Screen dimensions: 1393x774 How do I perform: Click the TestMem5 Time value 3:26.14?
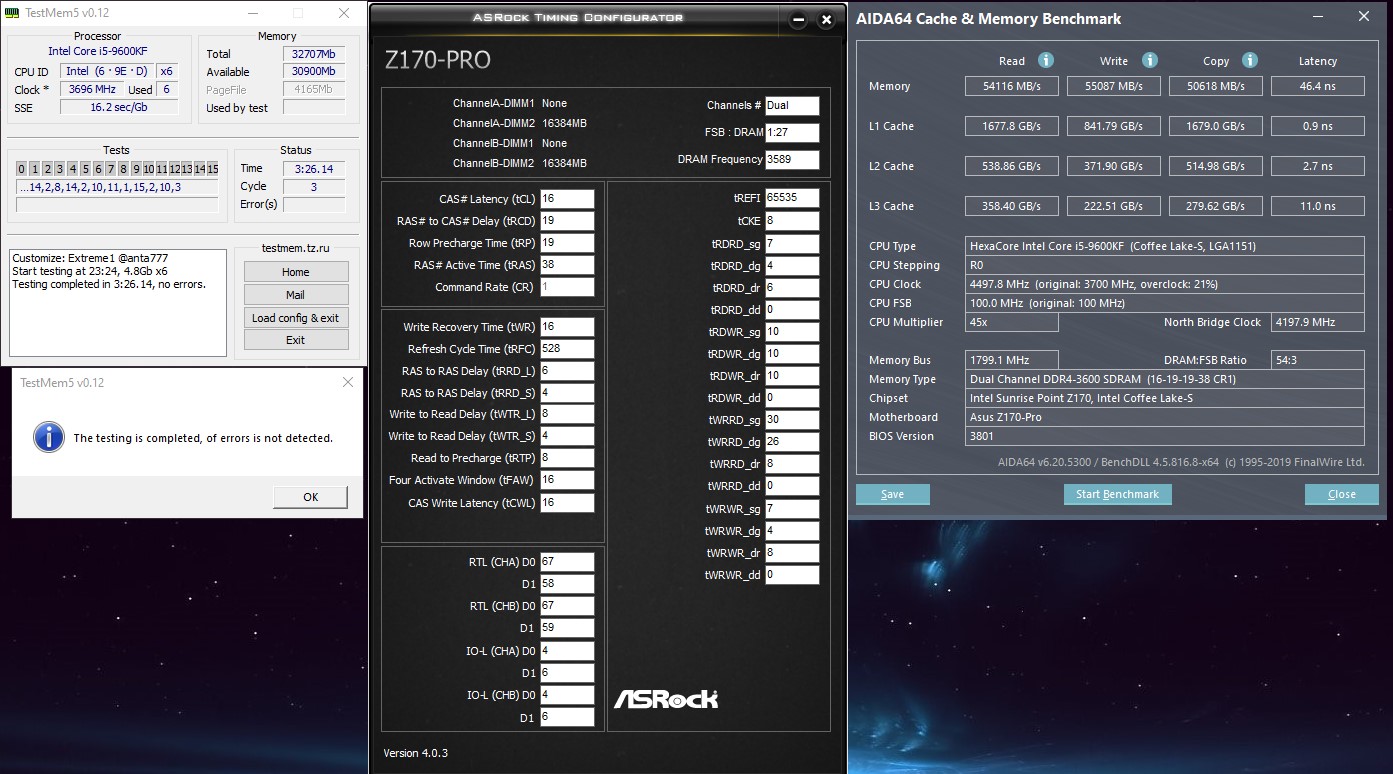pos(313,168)
